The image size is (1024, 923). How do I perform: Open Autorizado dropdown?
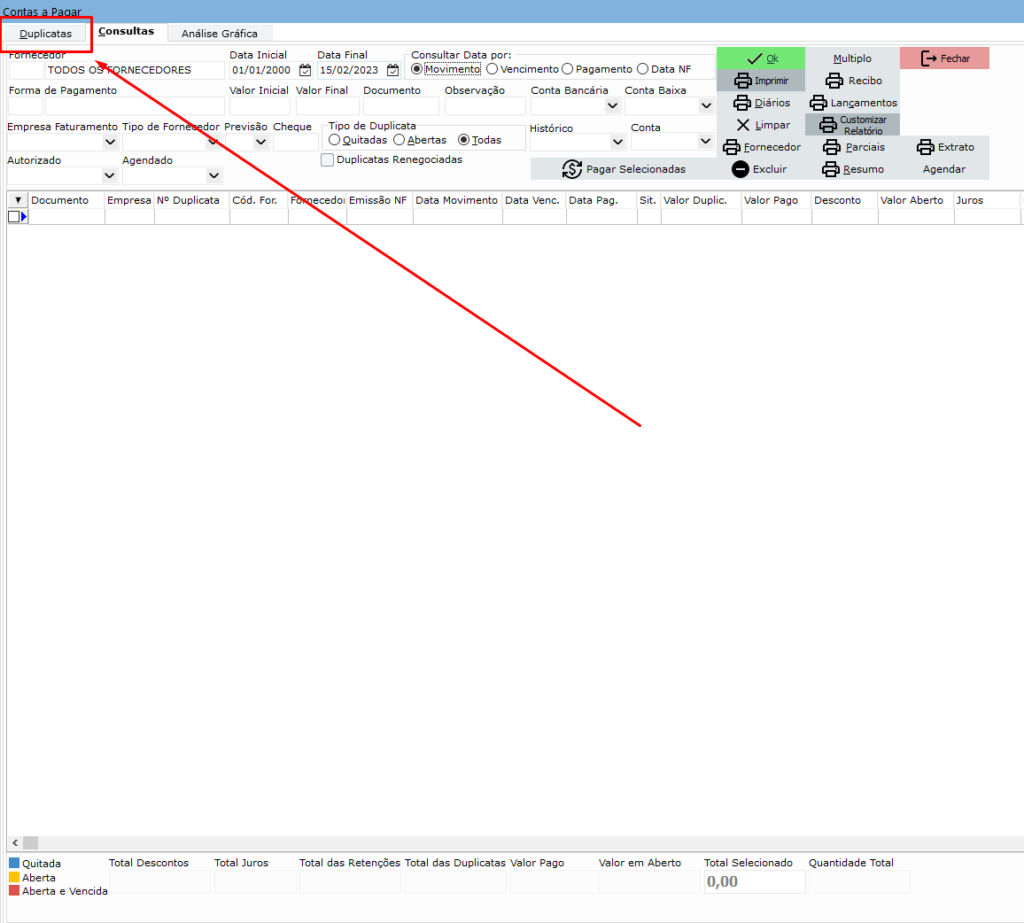pyautogui.click(x=109, y=176)
